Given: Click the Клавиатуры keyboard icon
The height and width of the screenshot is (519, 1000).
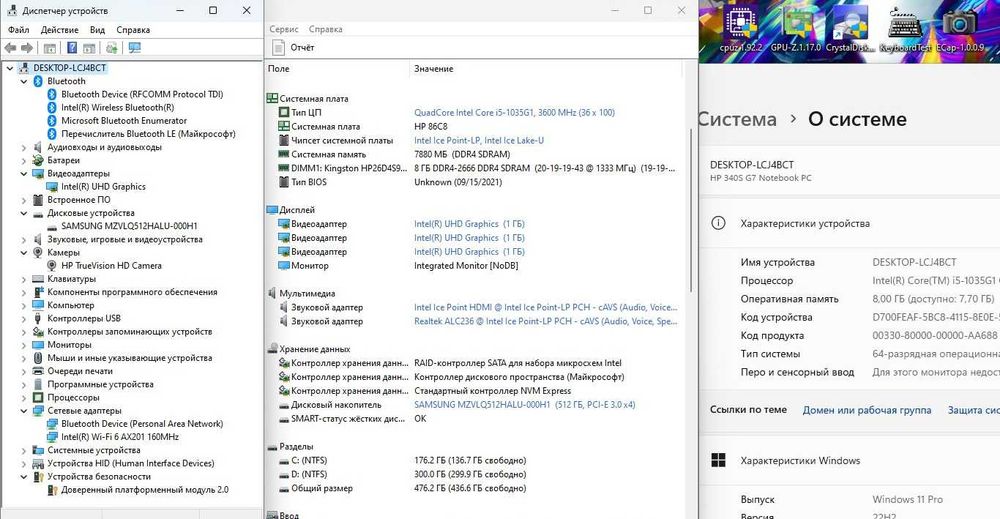Looking at the screenshot, I should 38,279.
